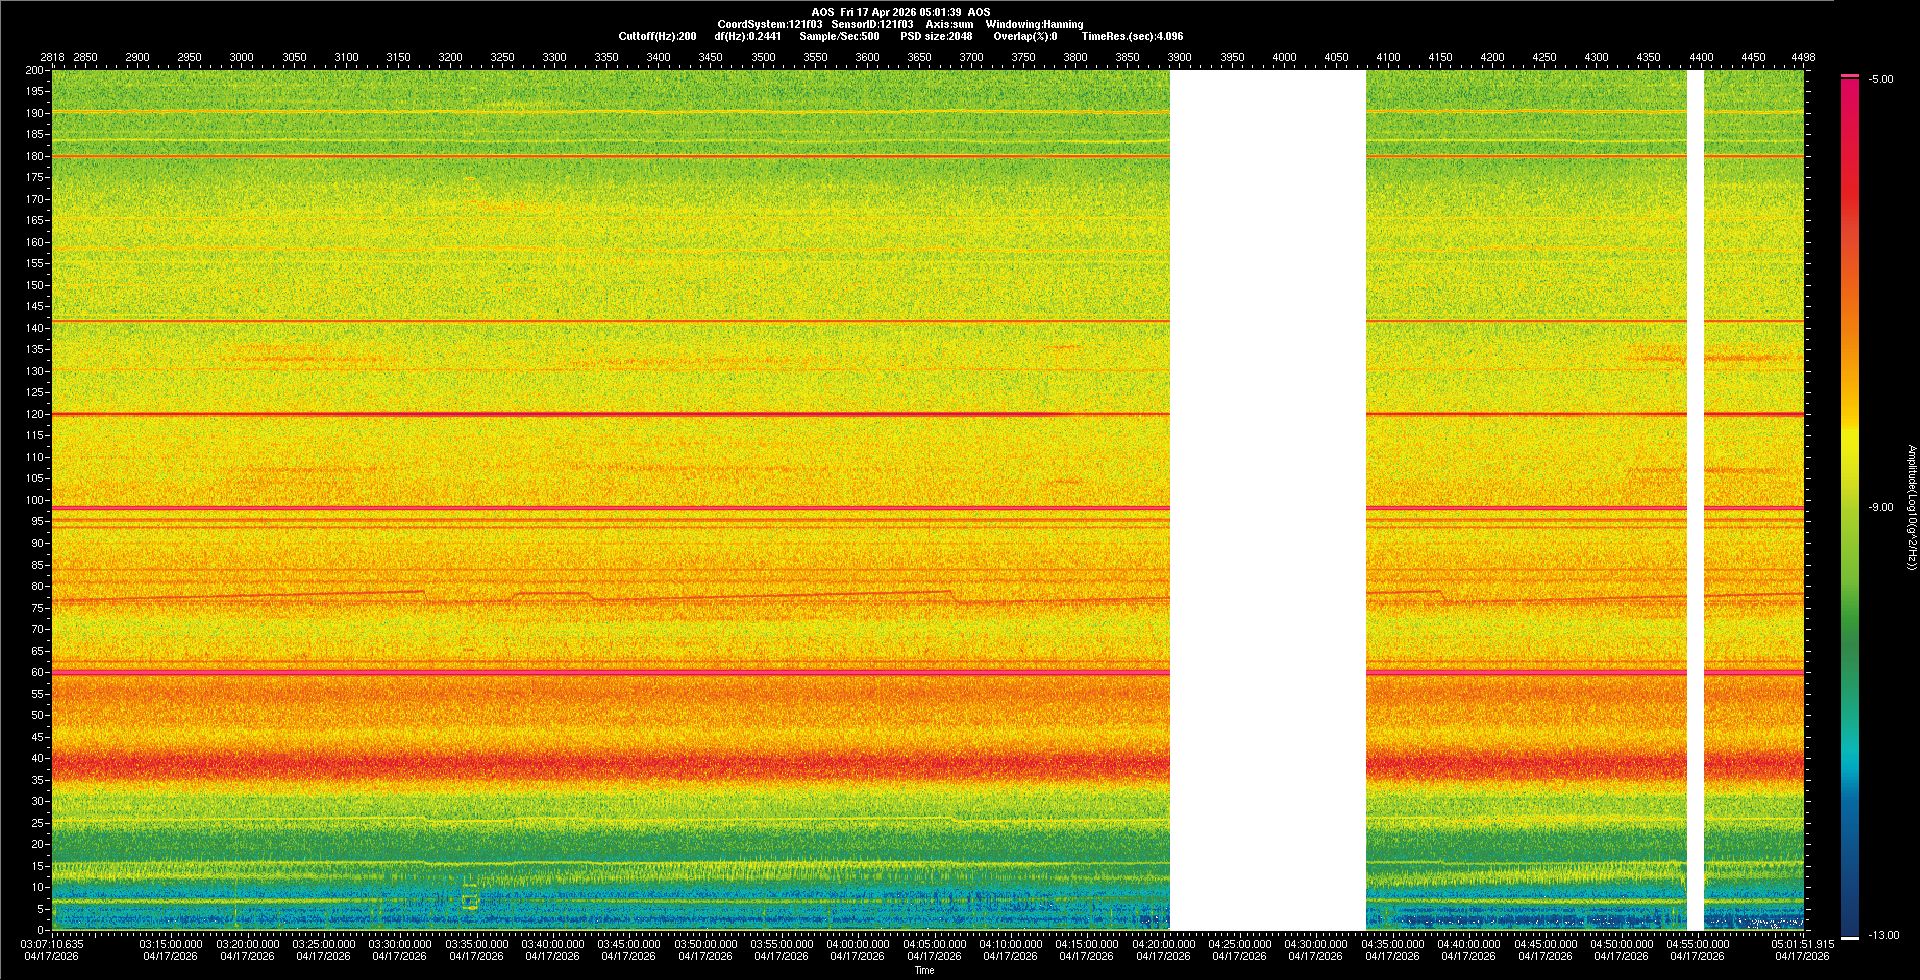
Task: Click the 04:20:00.000 time axis label
Action: (x=1163, y=944)
